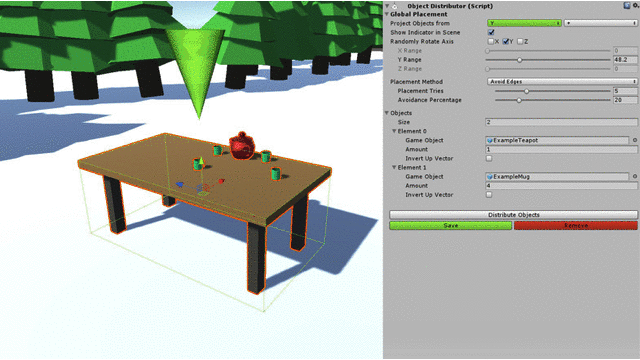The height and width of the screenshot is (360, 640).
Task: Click the Distribute Objects button
Action: [513, 215]
